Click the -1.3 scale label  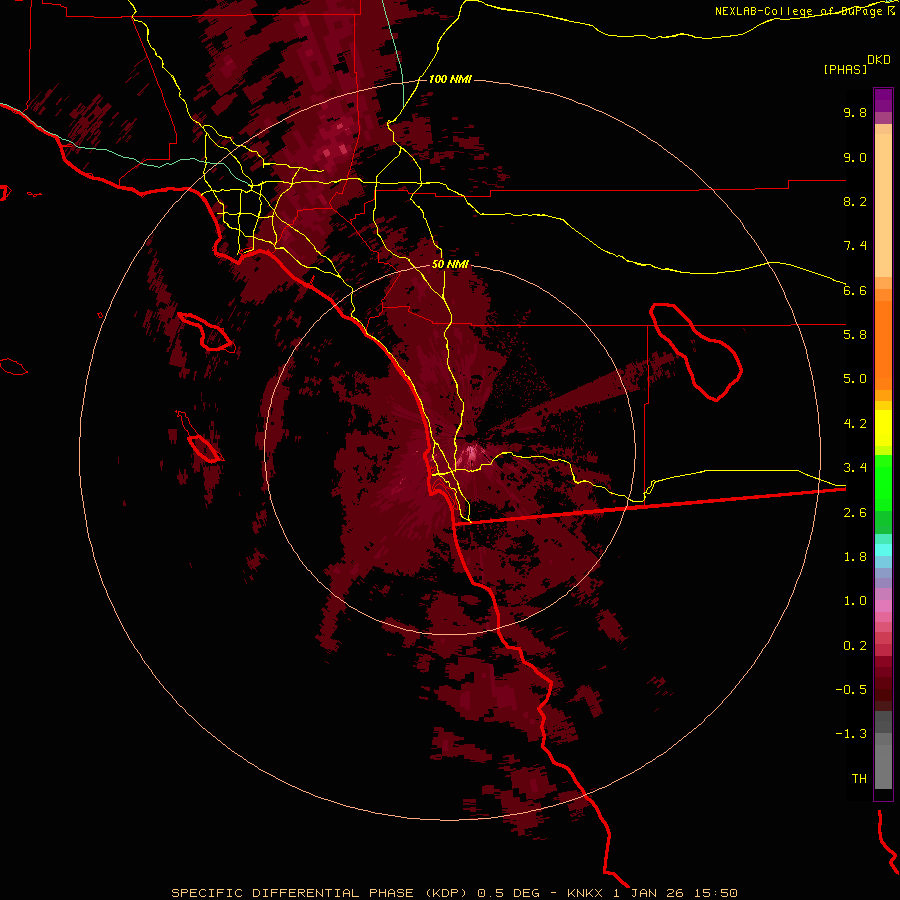tap(851, 734)
